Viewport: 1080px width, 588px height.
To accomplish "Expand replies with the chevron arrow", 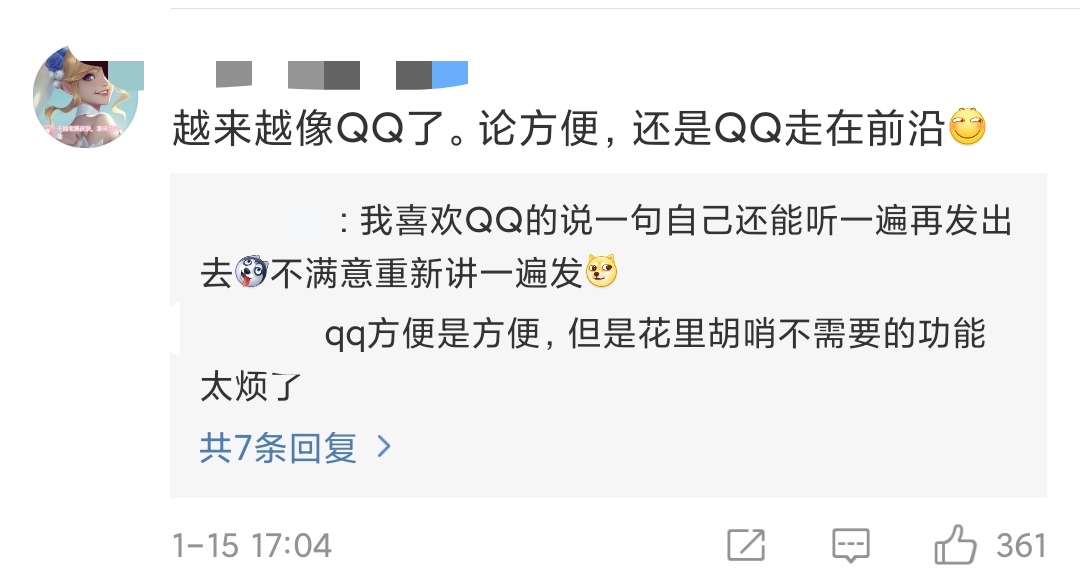I will [x=384, y=448].
